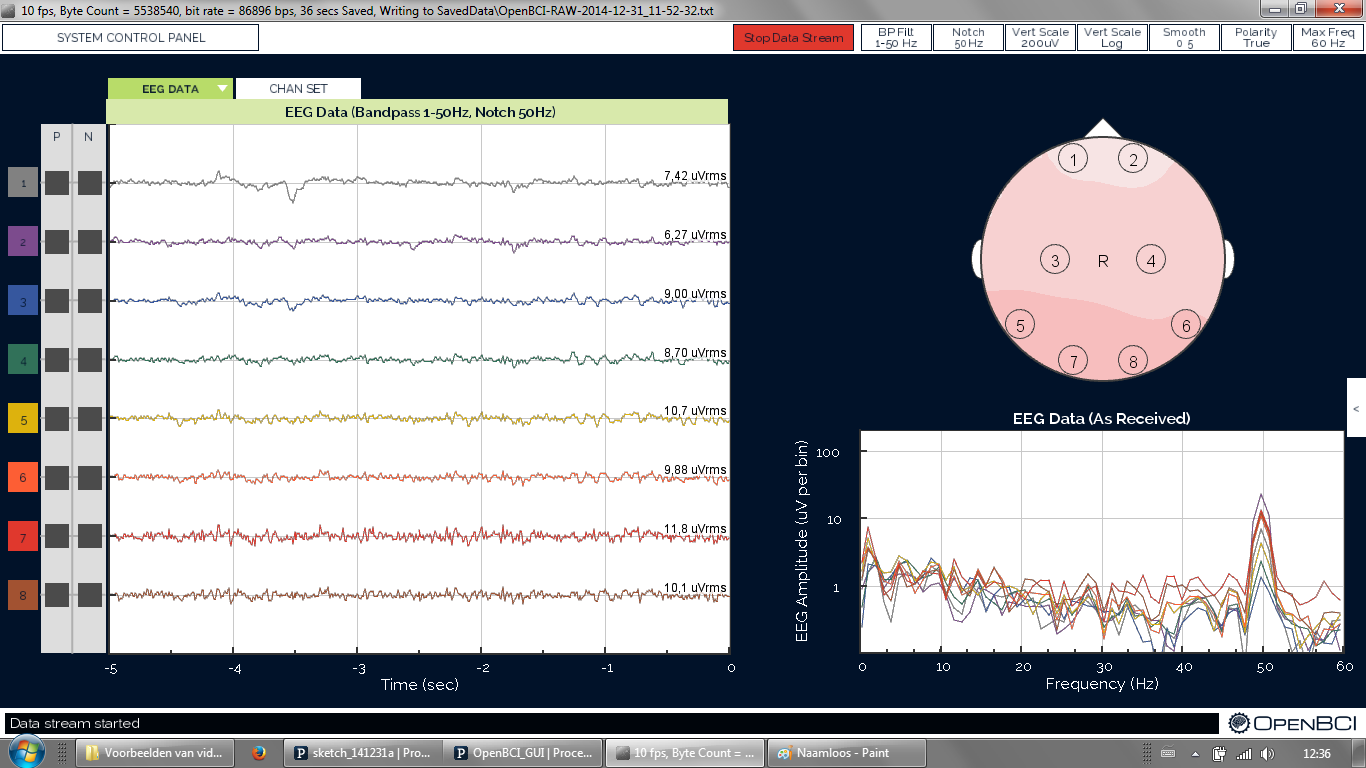Select the brown channel 8 button
Screen dimensions: 1366x768
tap(22, 595)
